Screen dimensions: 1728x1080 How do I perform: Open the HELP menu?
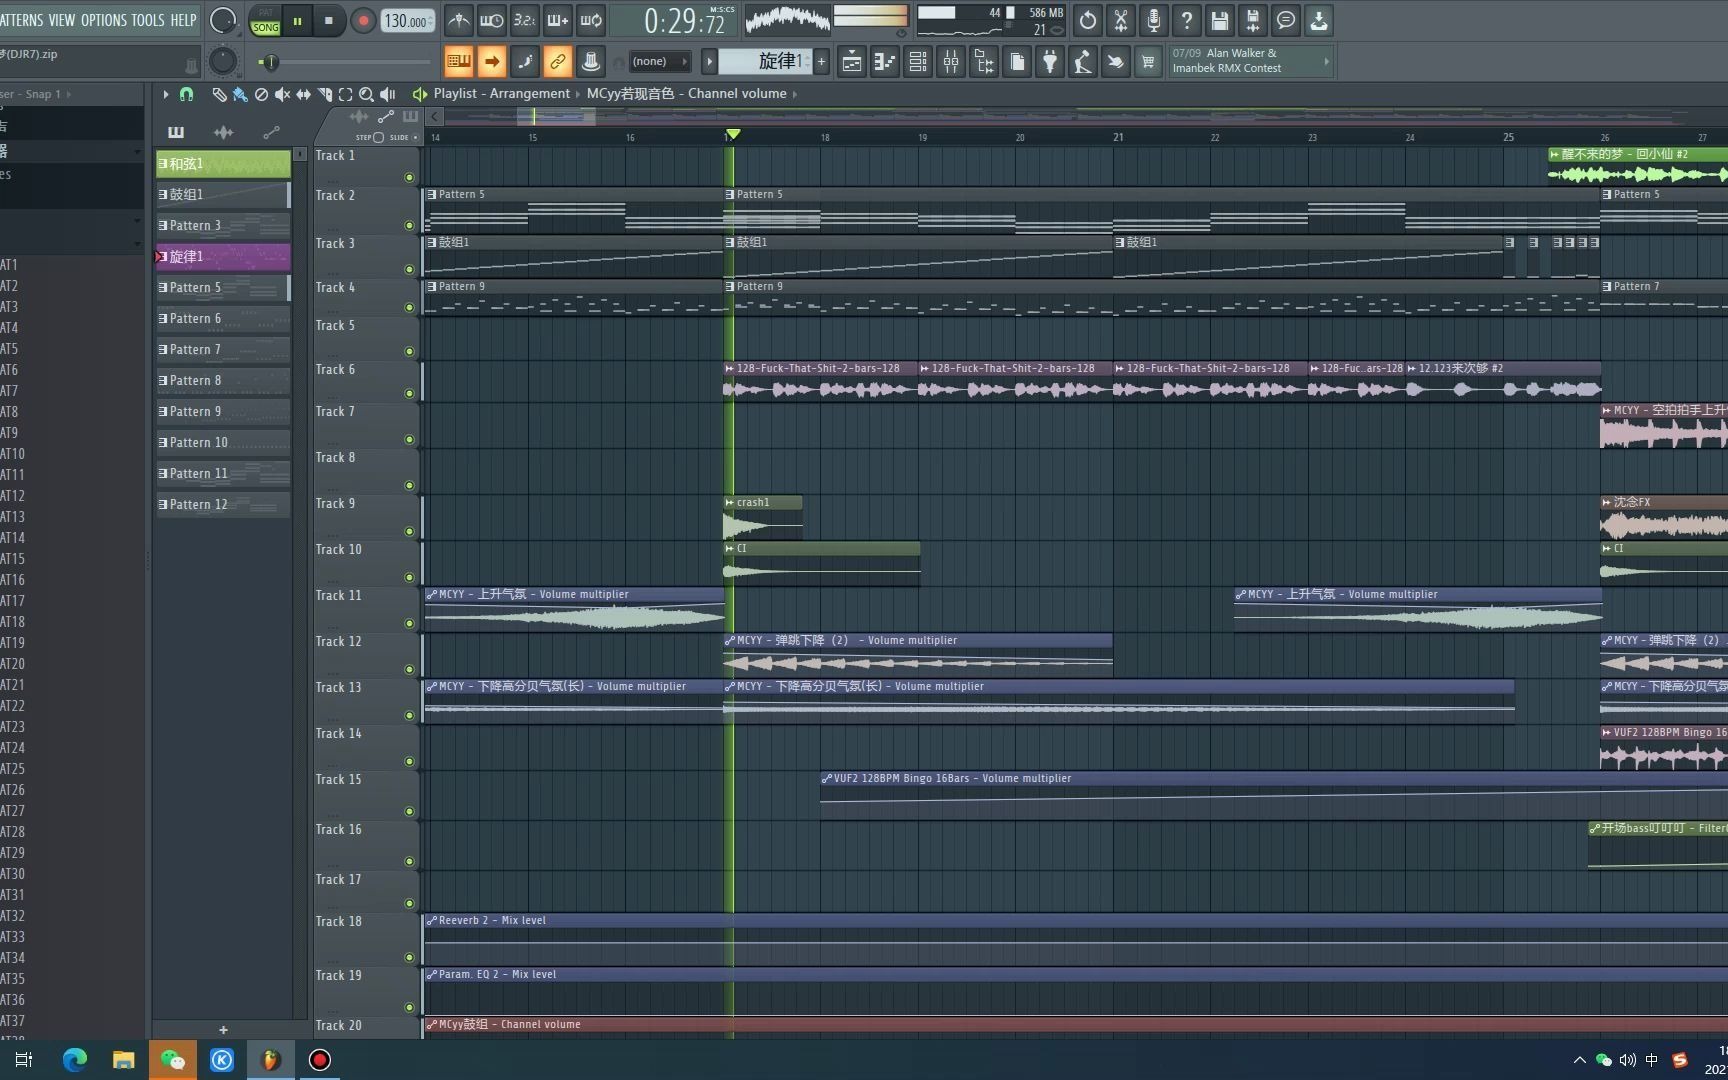tap(183, 20)
